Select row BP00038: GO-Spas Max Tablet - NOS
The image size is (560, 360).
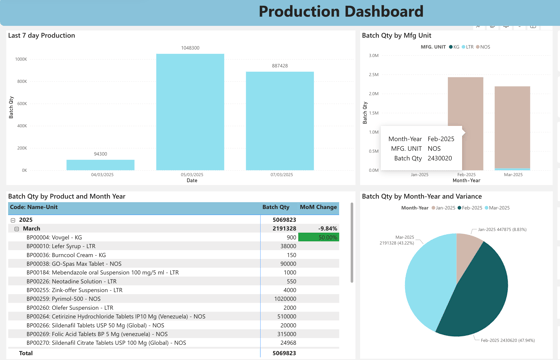(x=174, y=264)
